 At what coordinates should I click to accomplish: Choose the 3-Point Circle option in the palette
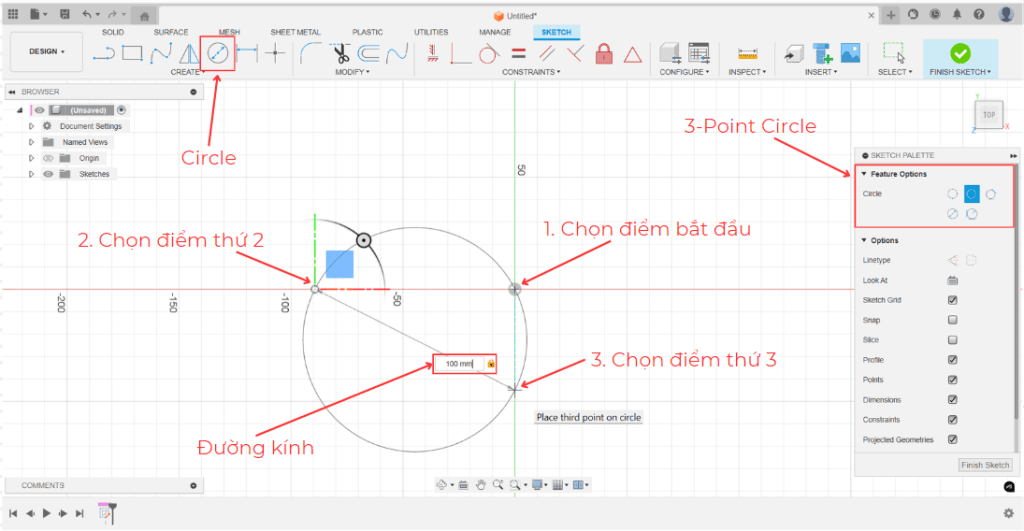(971, 194)
